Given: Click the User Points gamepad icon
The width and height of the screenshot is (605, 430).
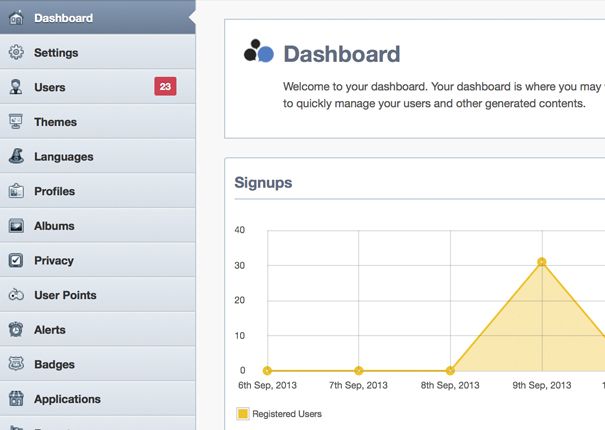Looking at the screenshot, I should point(16,295).
